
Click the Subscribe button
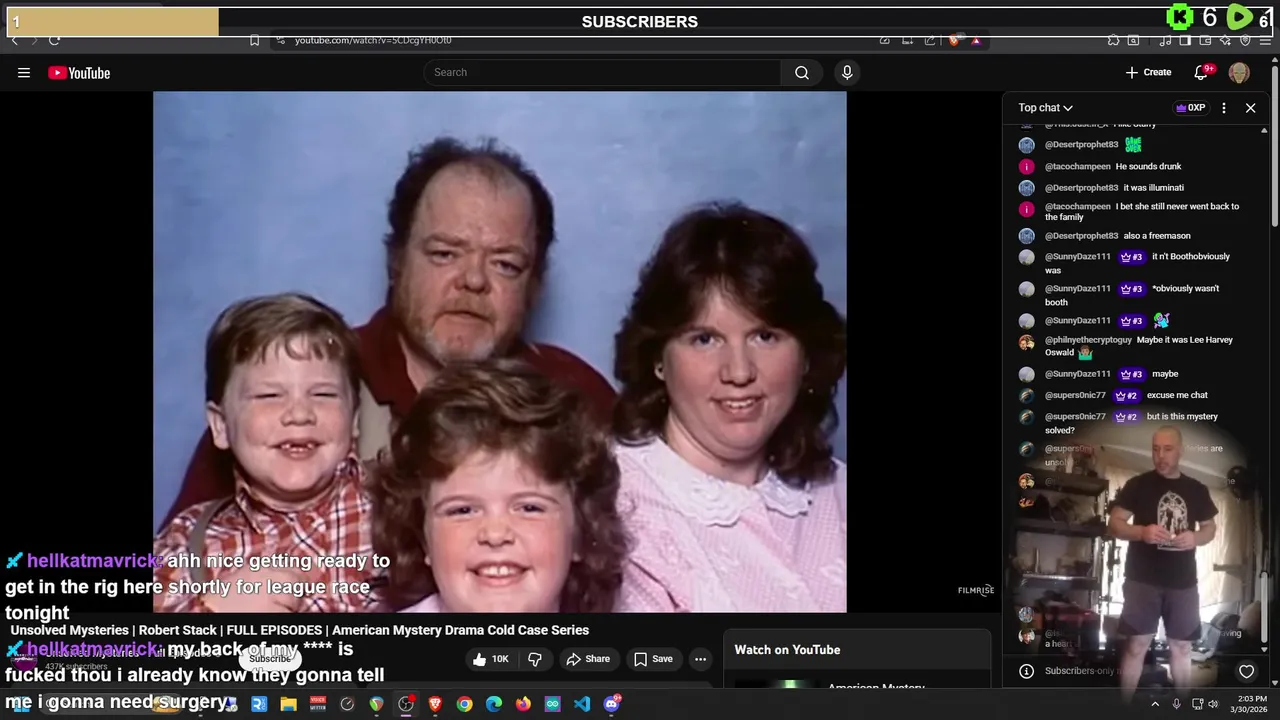point(270,659)
